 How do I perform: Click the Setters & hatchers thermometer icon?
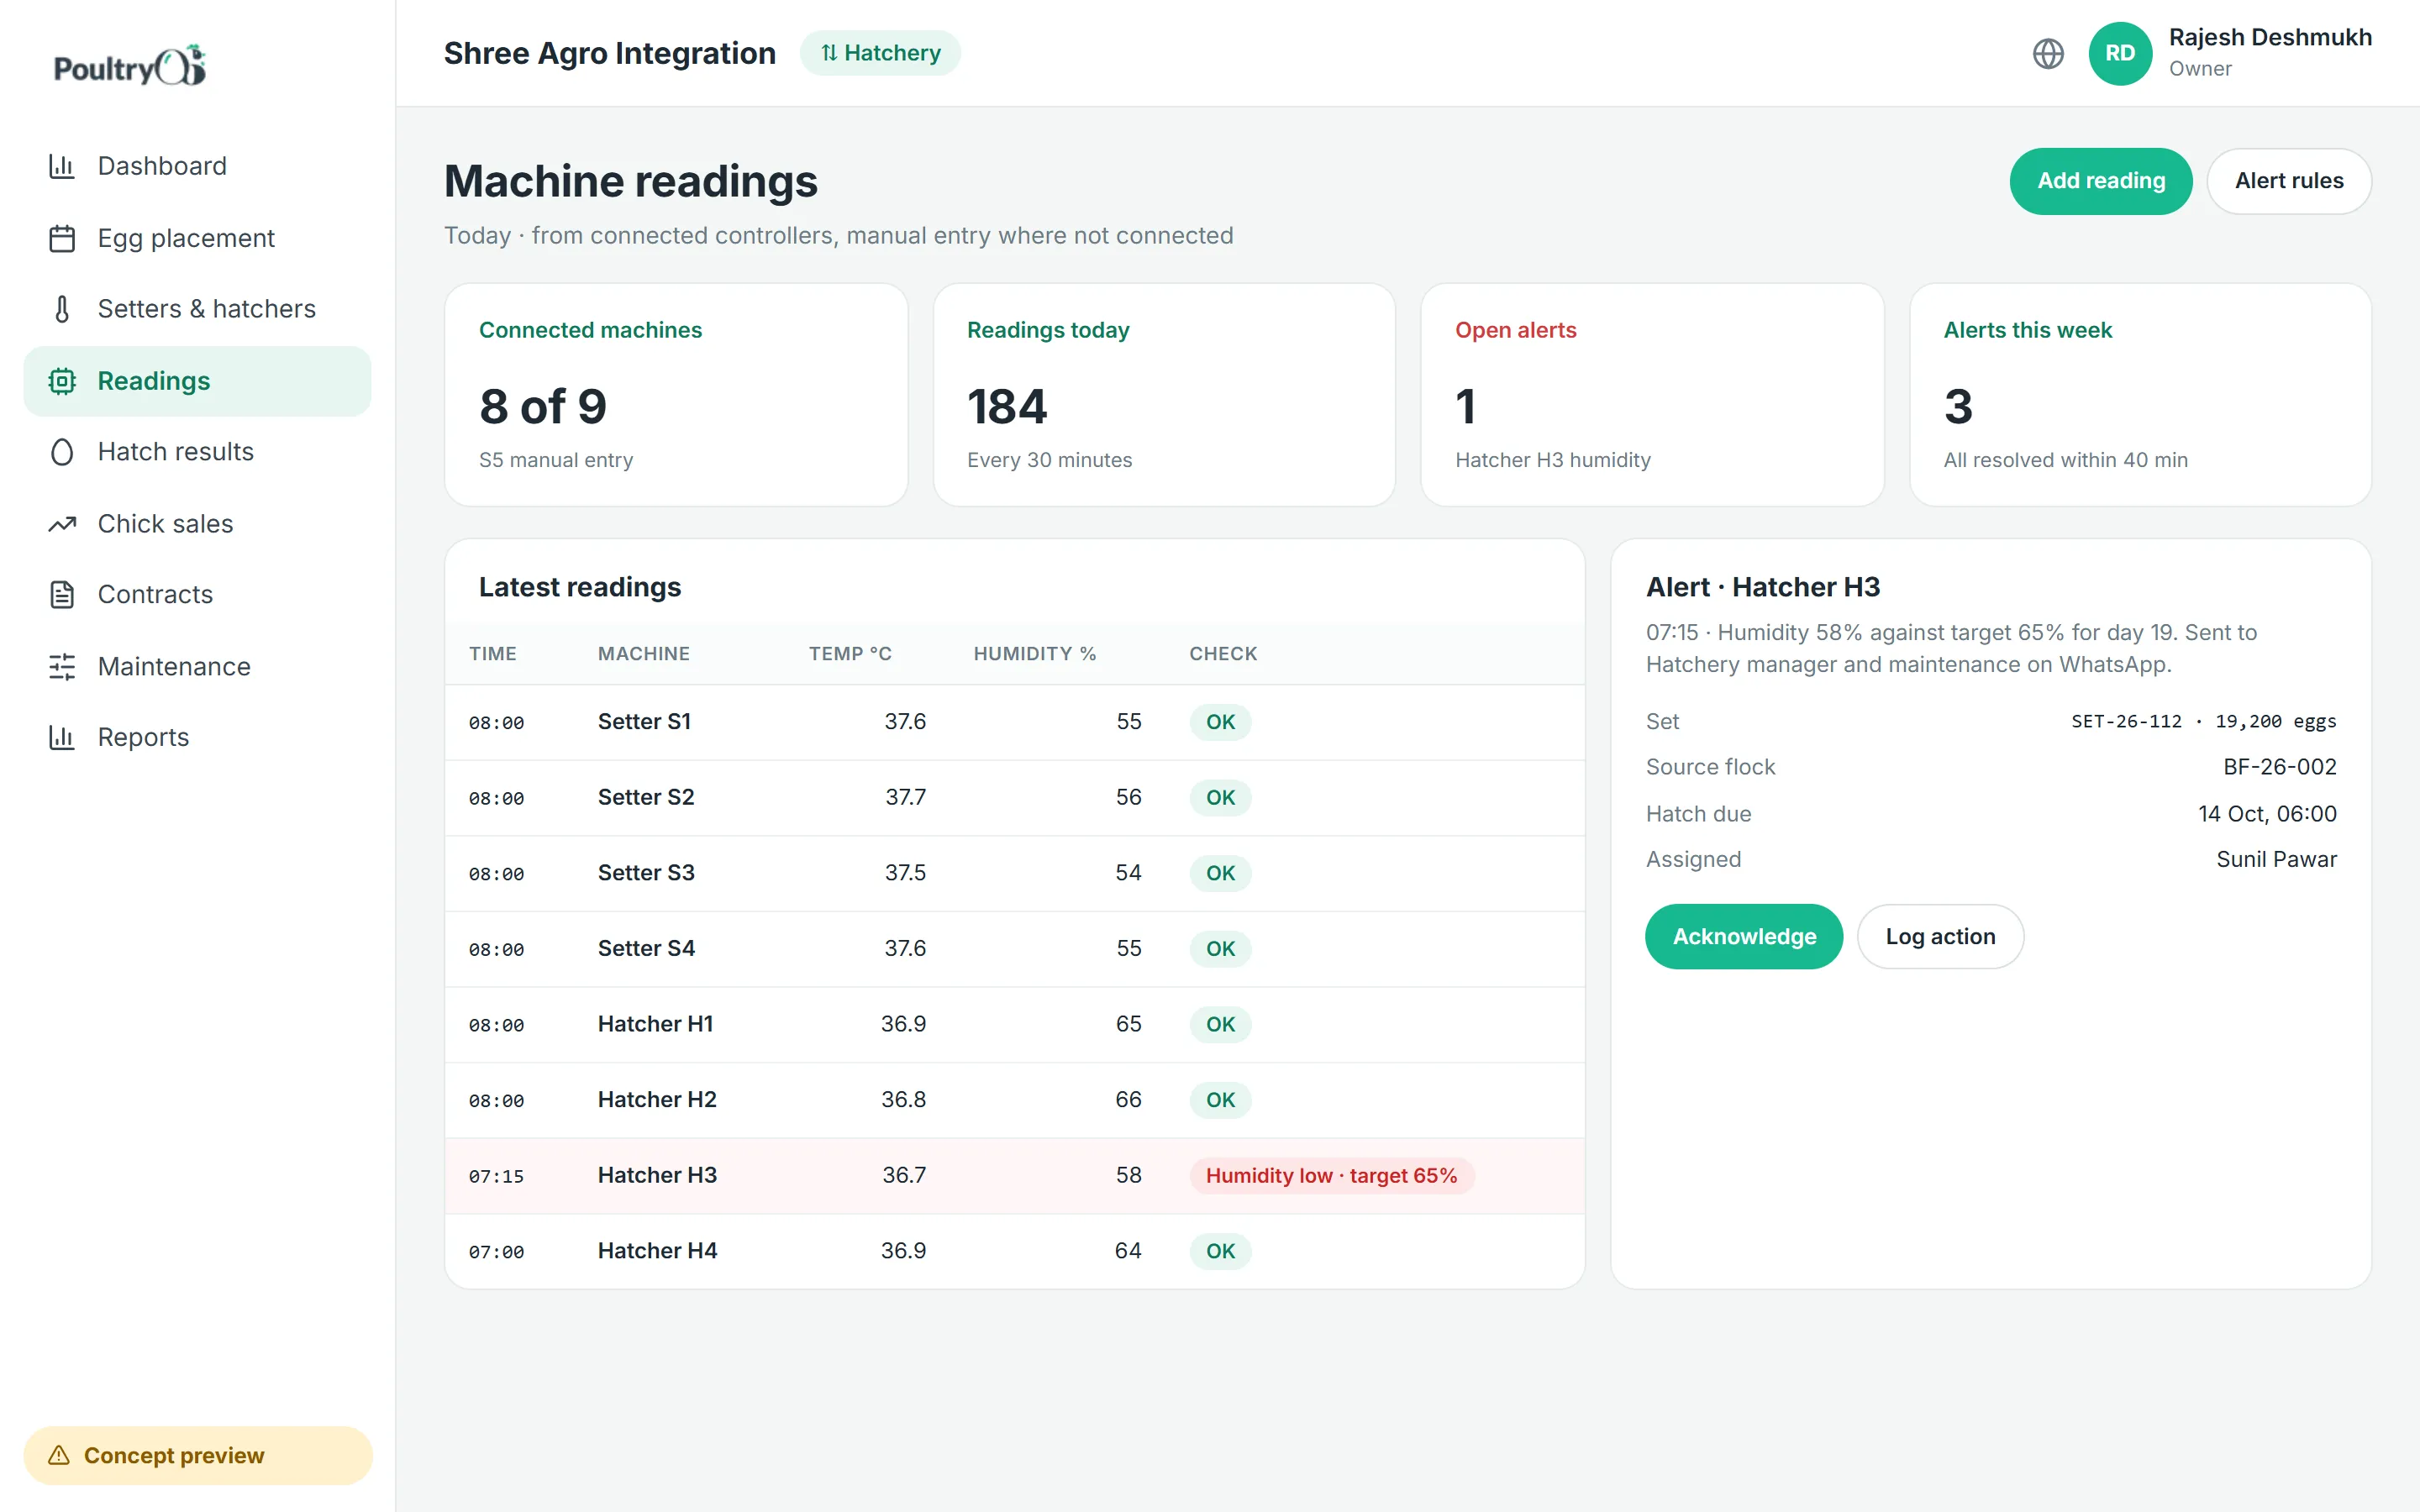[x=62, y=309]
